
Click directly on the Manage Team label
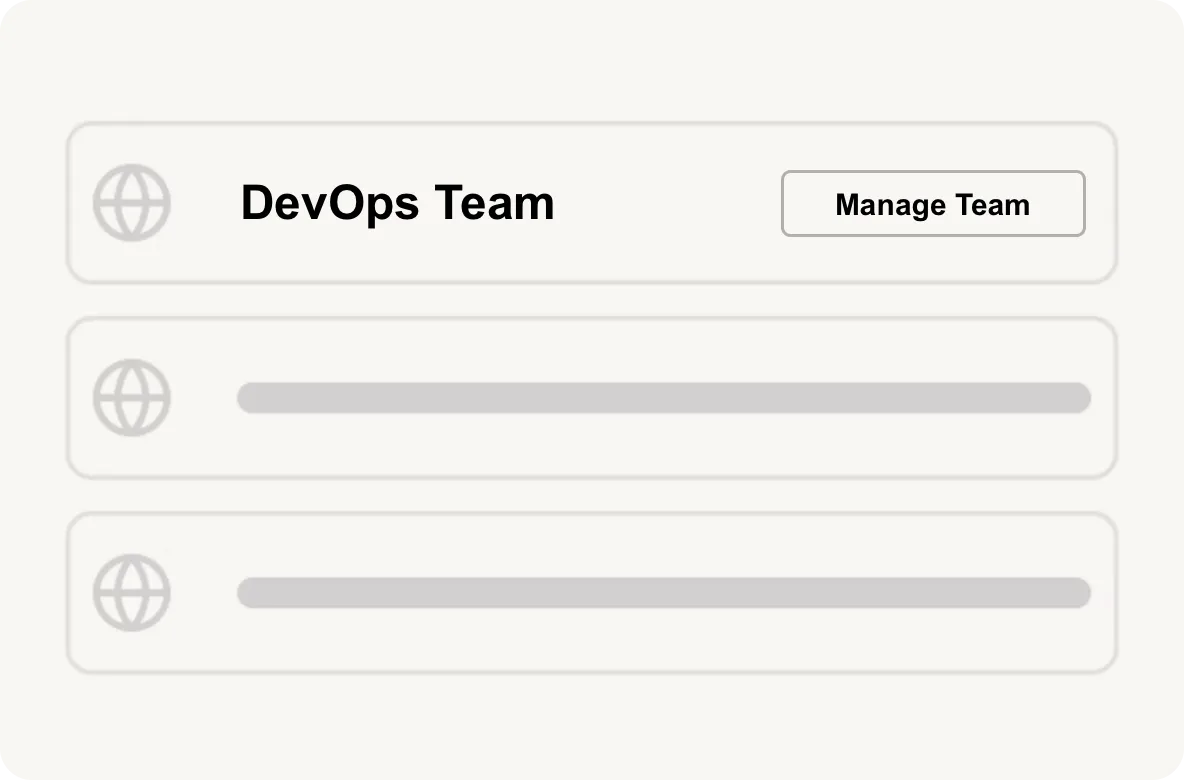(932, 204)
